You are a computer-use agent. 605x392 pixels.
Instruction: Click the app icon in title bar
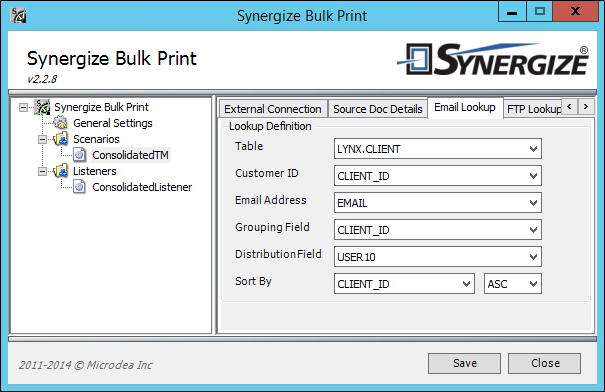pos(18,15)
